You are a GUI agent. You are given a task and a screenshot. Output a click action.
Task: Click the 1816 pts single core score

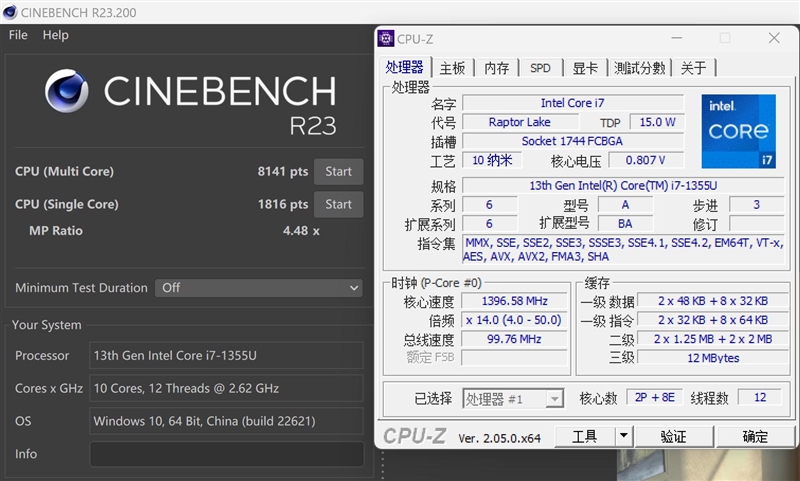[x=283, y=204]
